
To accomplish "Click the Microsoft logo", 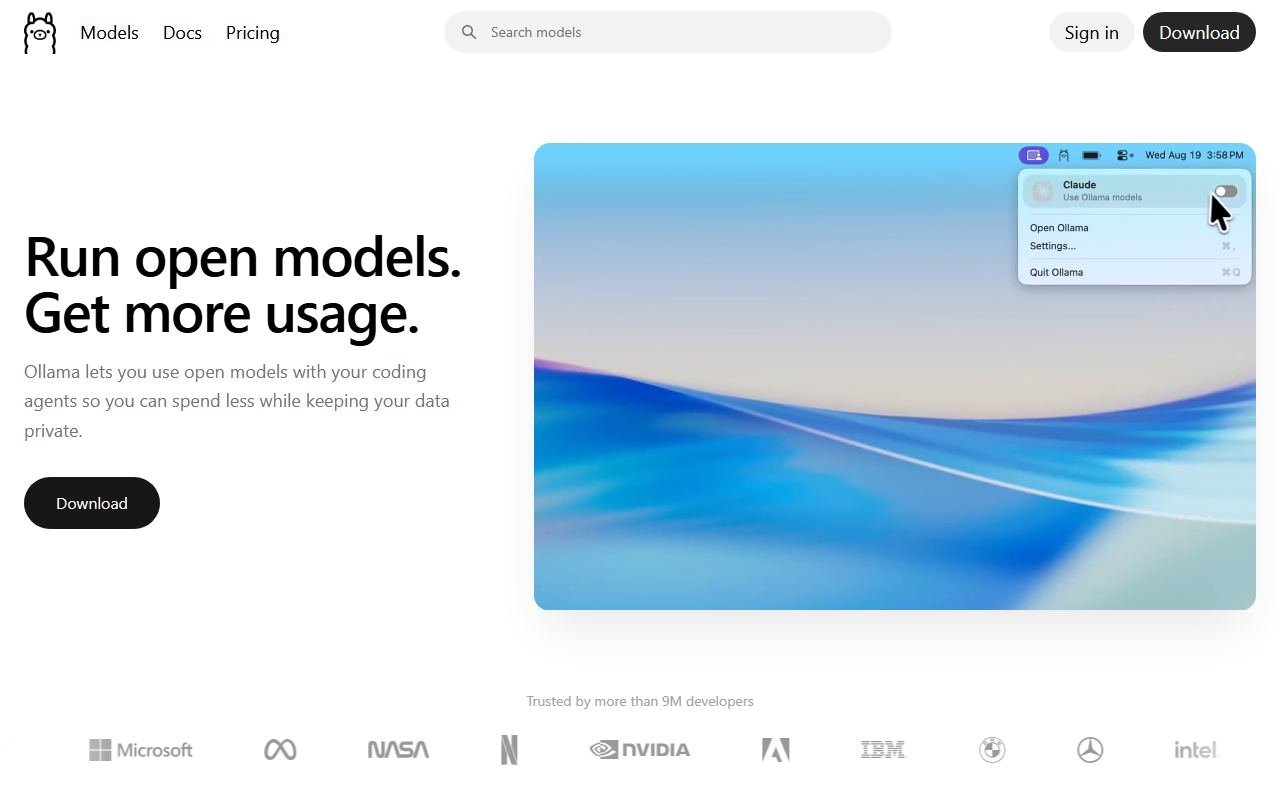I will (x=141, y=750).
